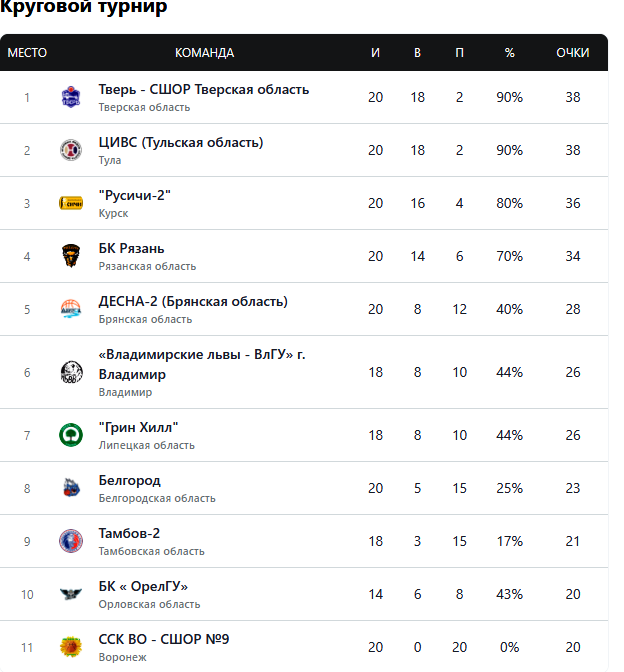Open the Белгород team link

(x=130, y=480)
